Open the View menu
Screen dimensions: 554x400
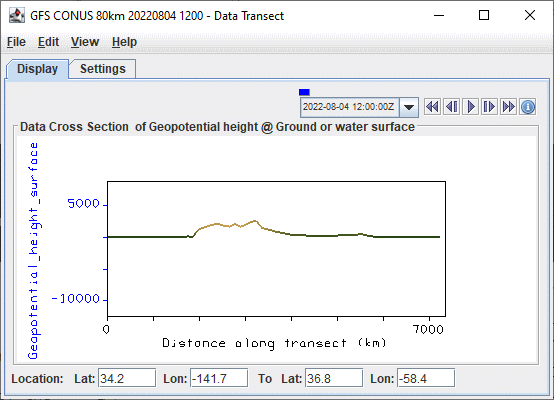[x=85, y=42]
